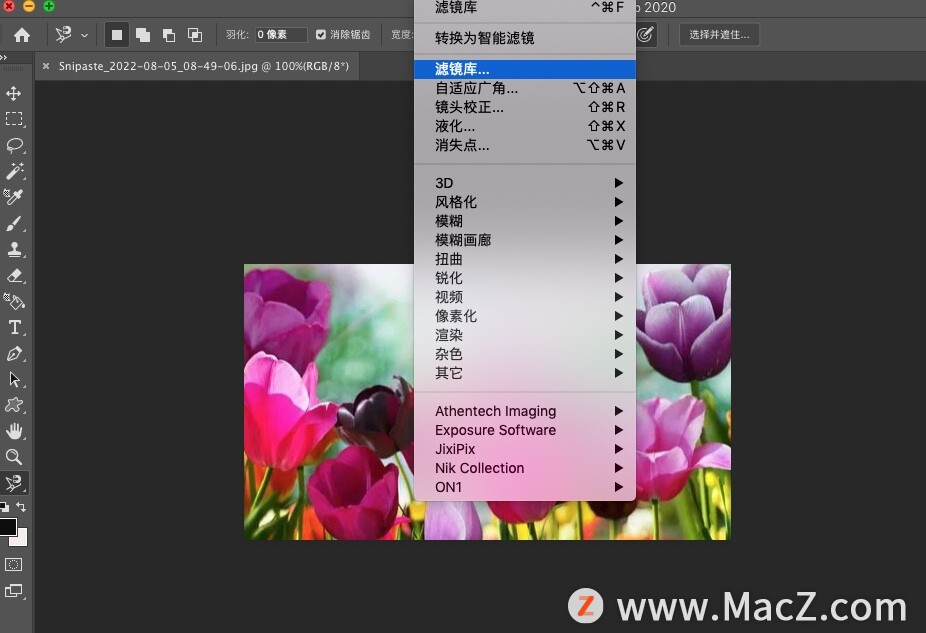Screen dimensions: 926x633
Task: Open the 滤镜库... menu item
Action: point(525,69)
